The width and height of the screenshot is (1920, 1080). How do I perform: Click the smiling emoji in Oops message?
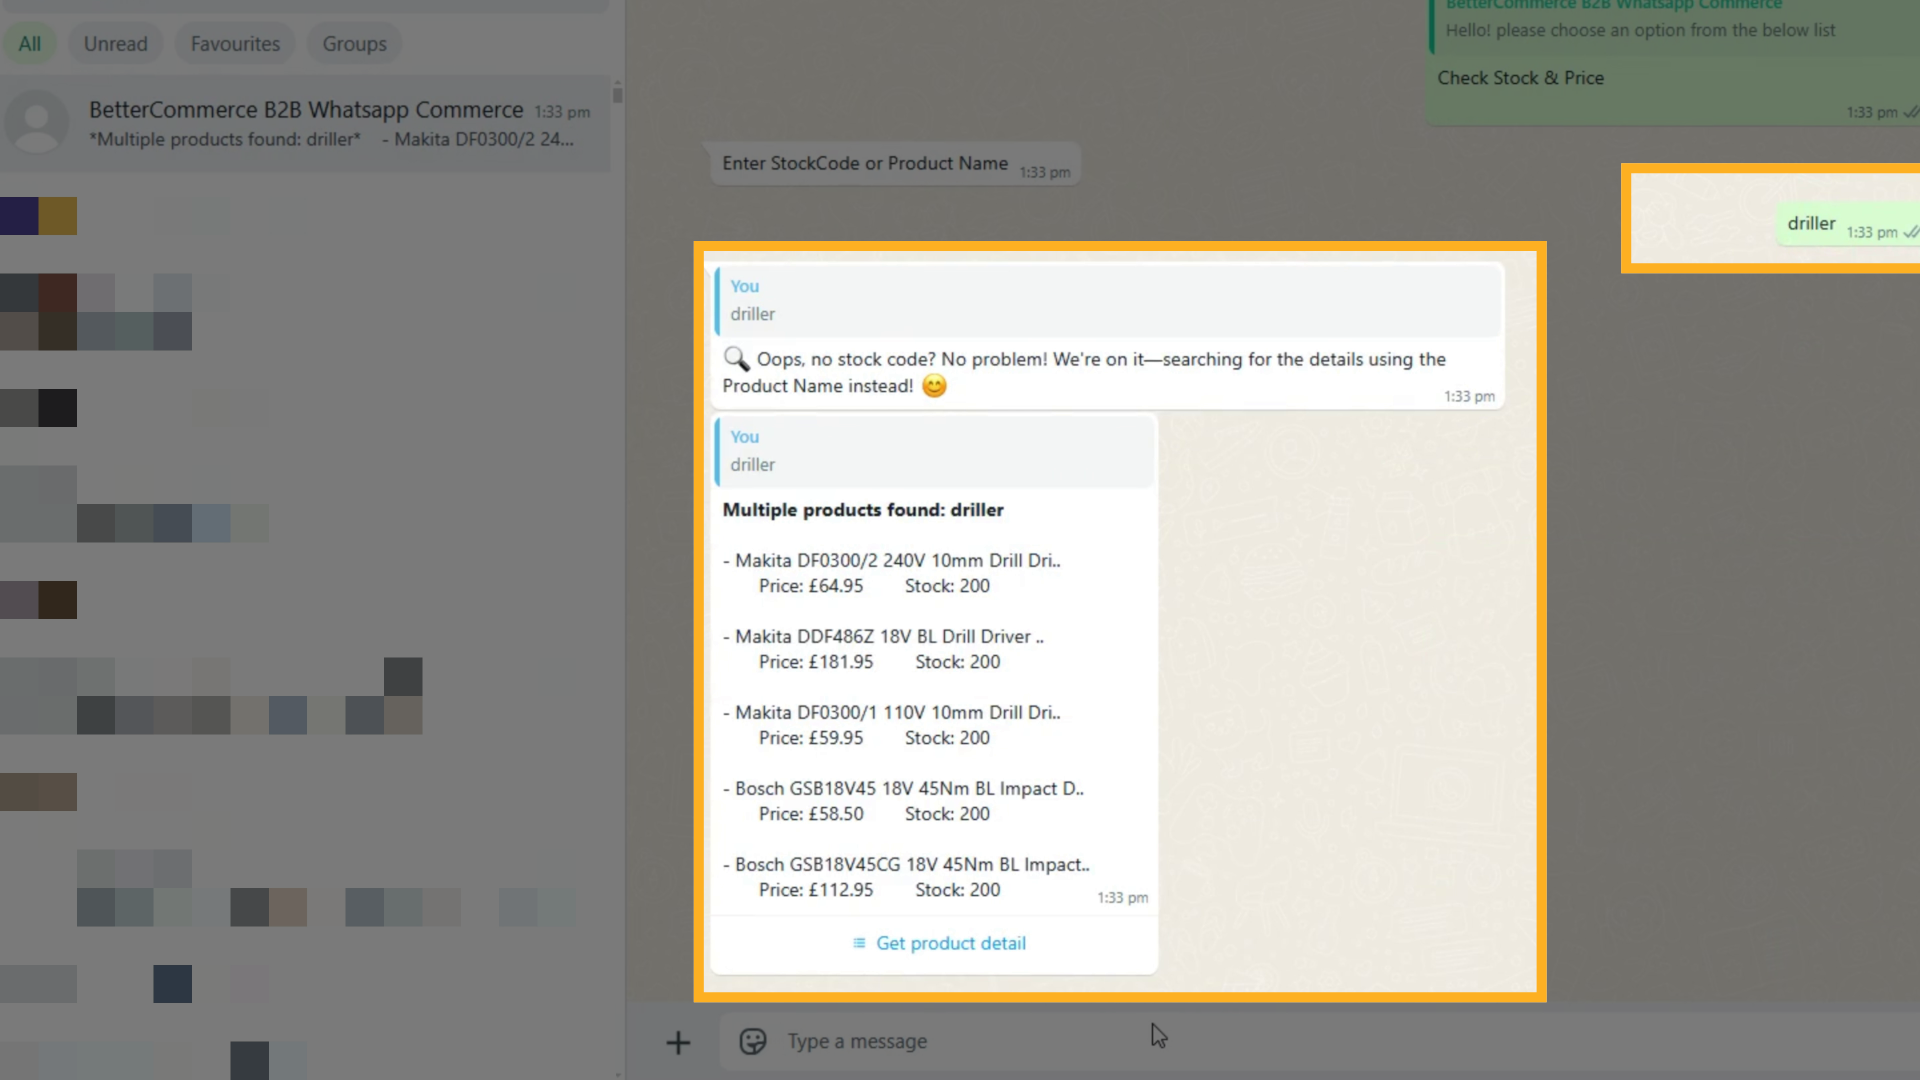click(x=934, y=386)
